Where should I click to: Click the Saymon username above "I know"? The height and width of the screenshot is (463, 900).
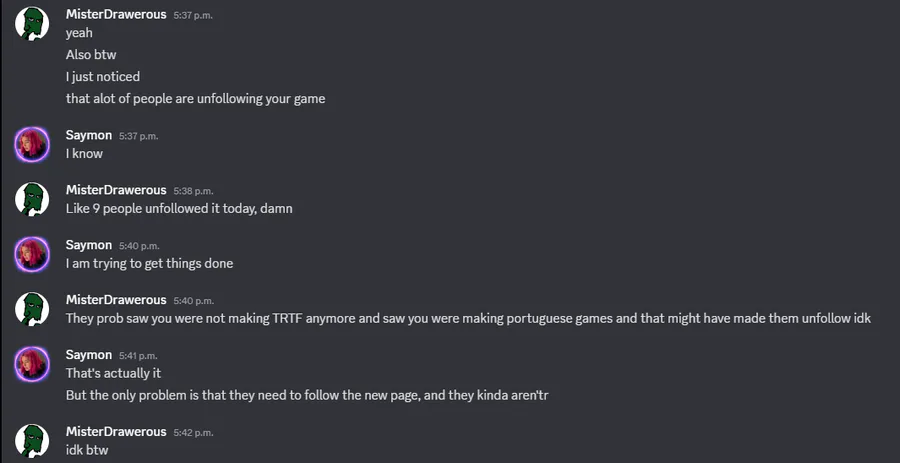pos(89,135)
